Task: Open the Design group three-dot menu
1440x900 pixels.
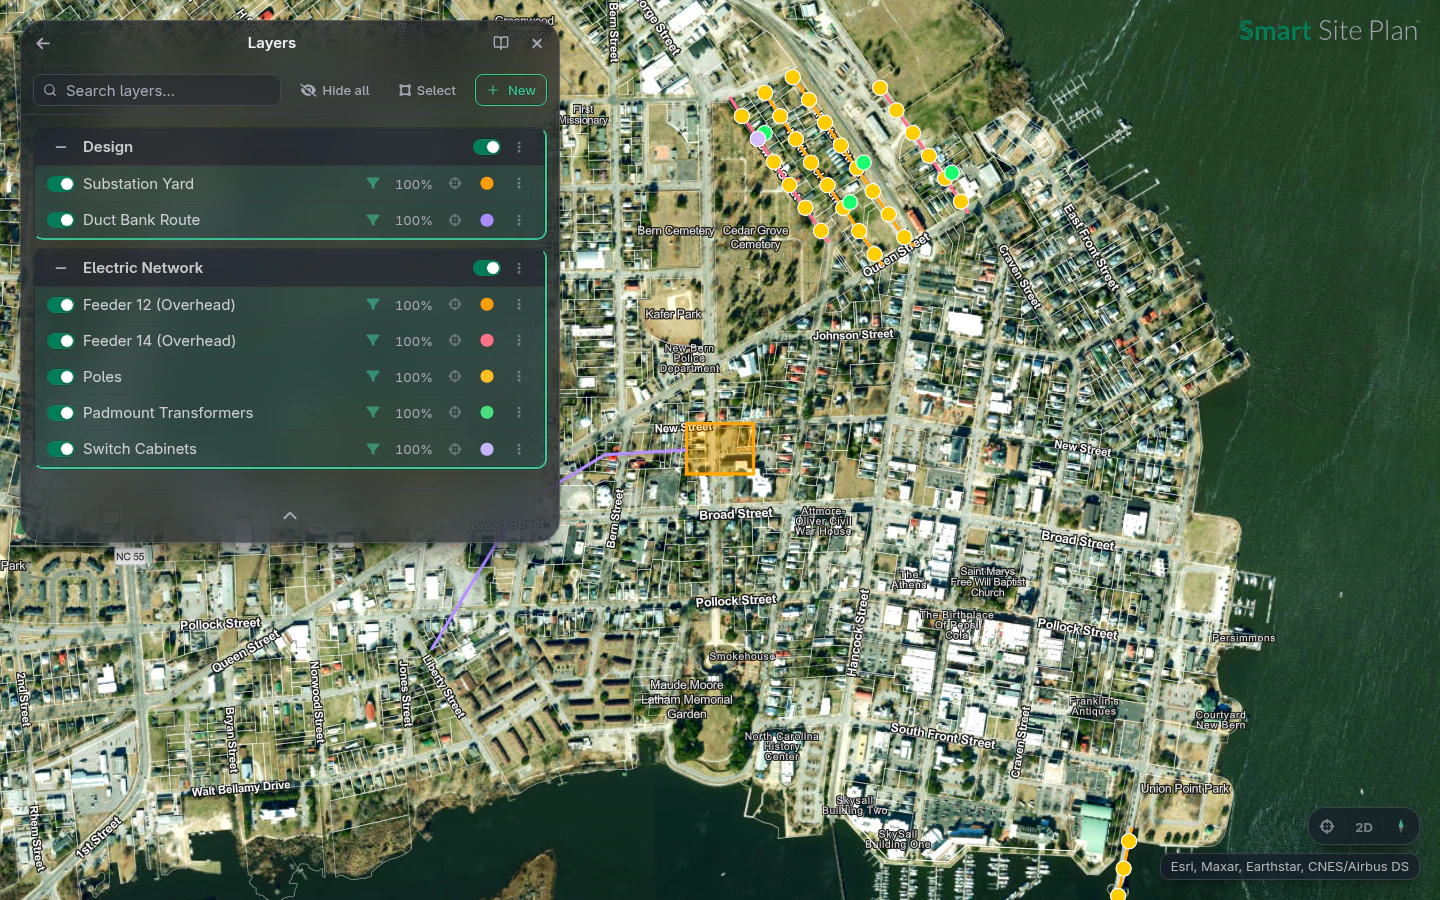Action: pyautogui.click(x=519, y=147)
